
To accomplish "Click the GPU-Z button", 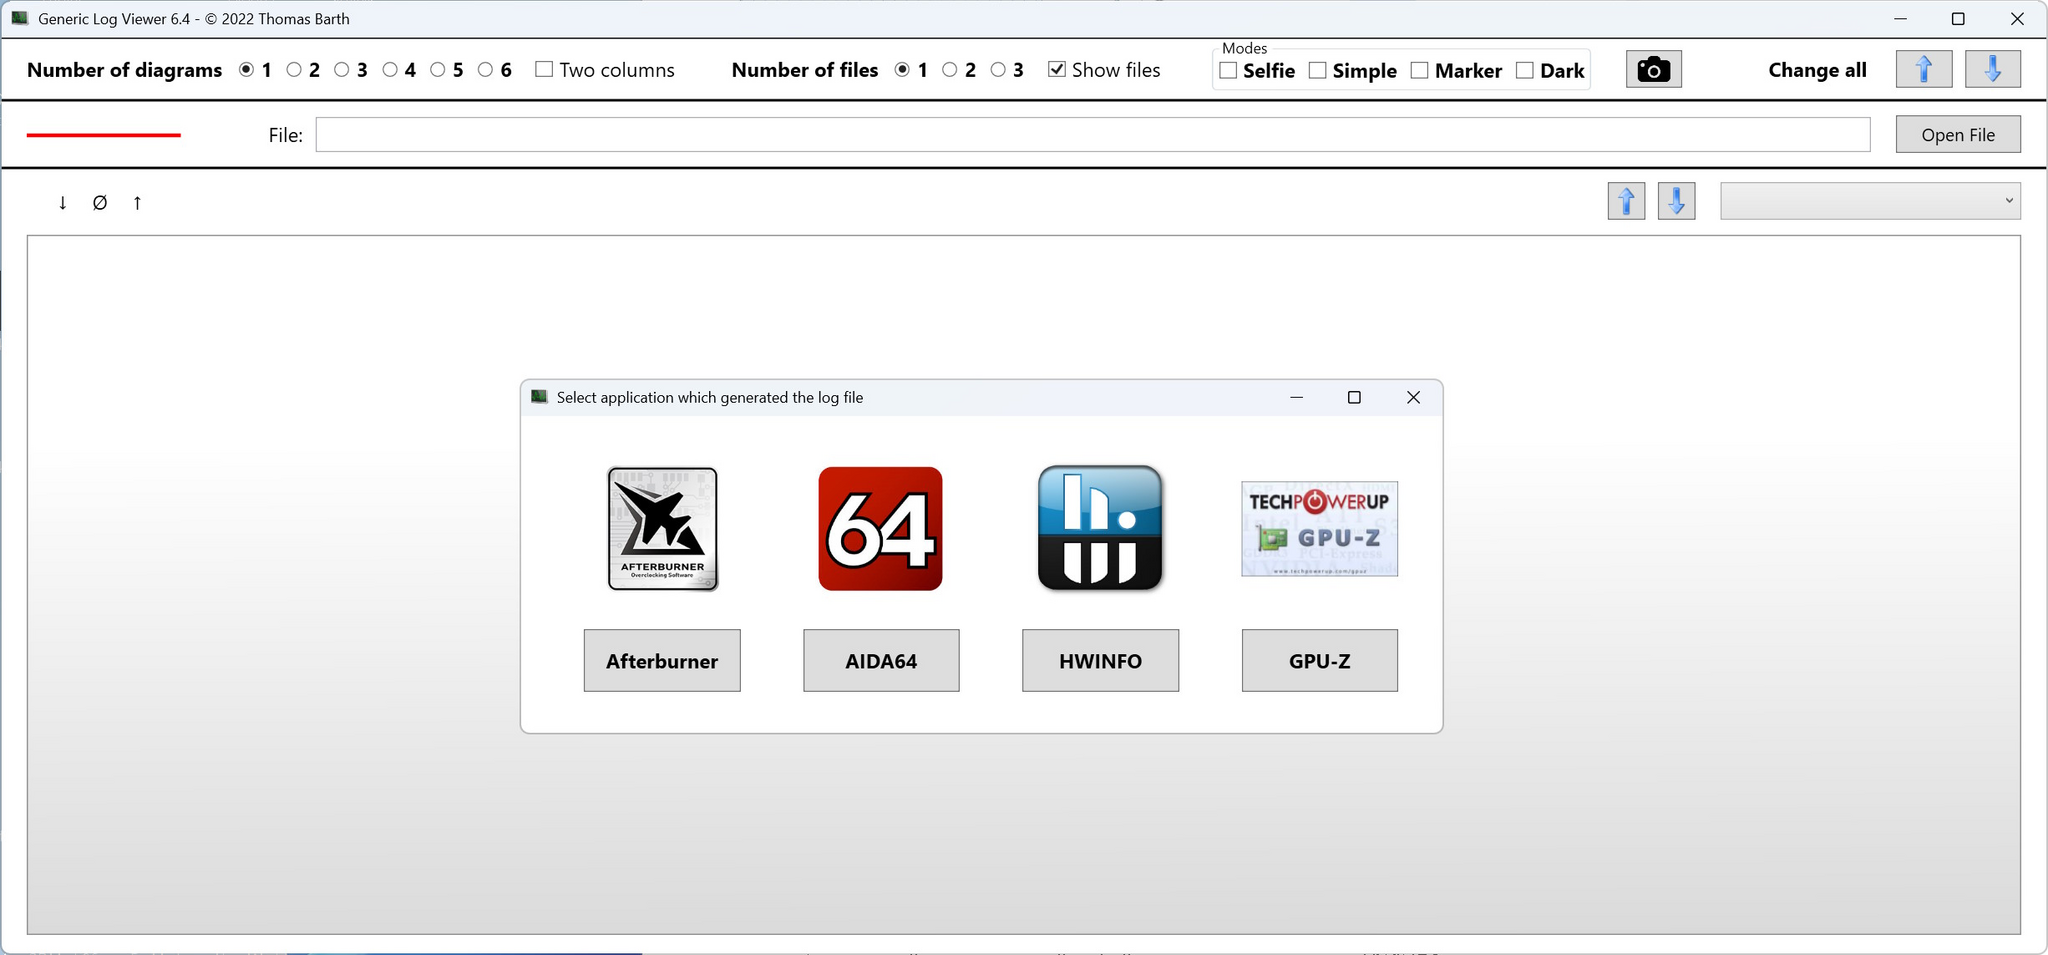I will (x=1320, y=661).
